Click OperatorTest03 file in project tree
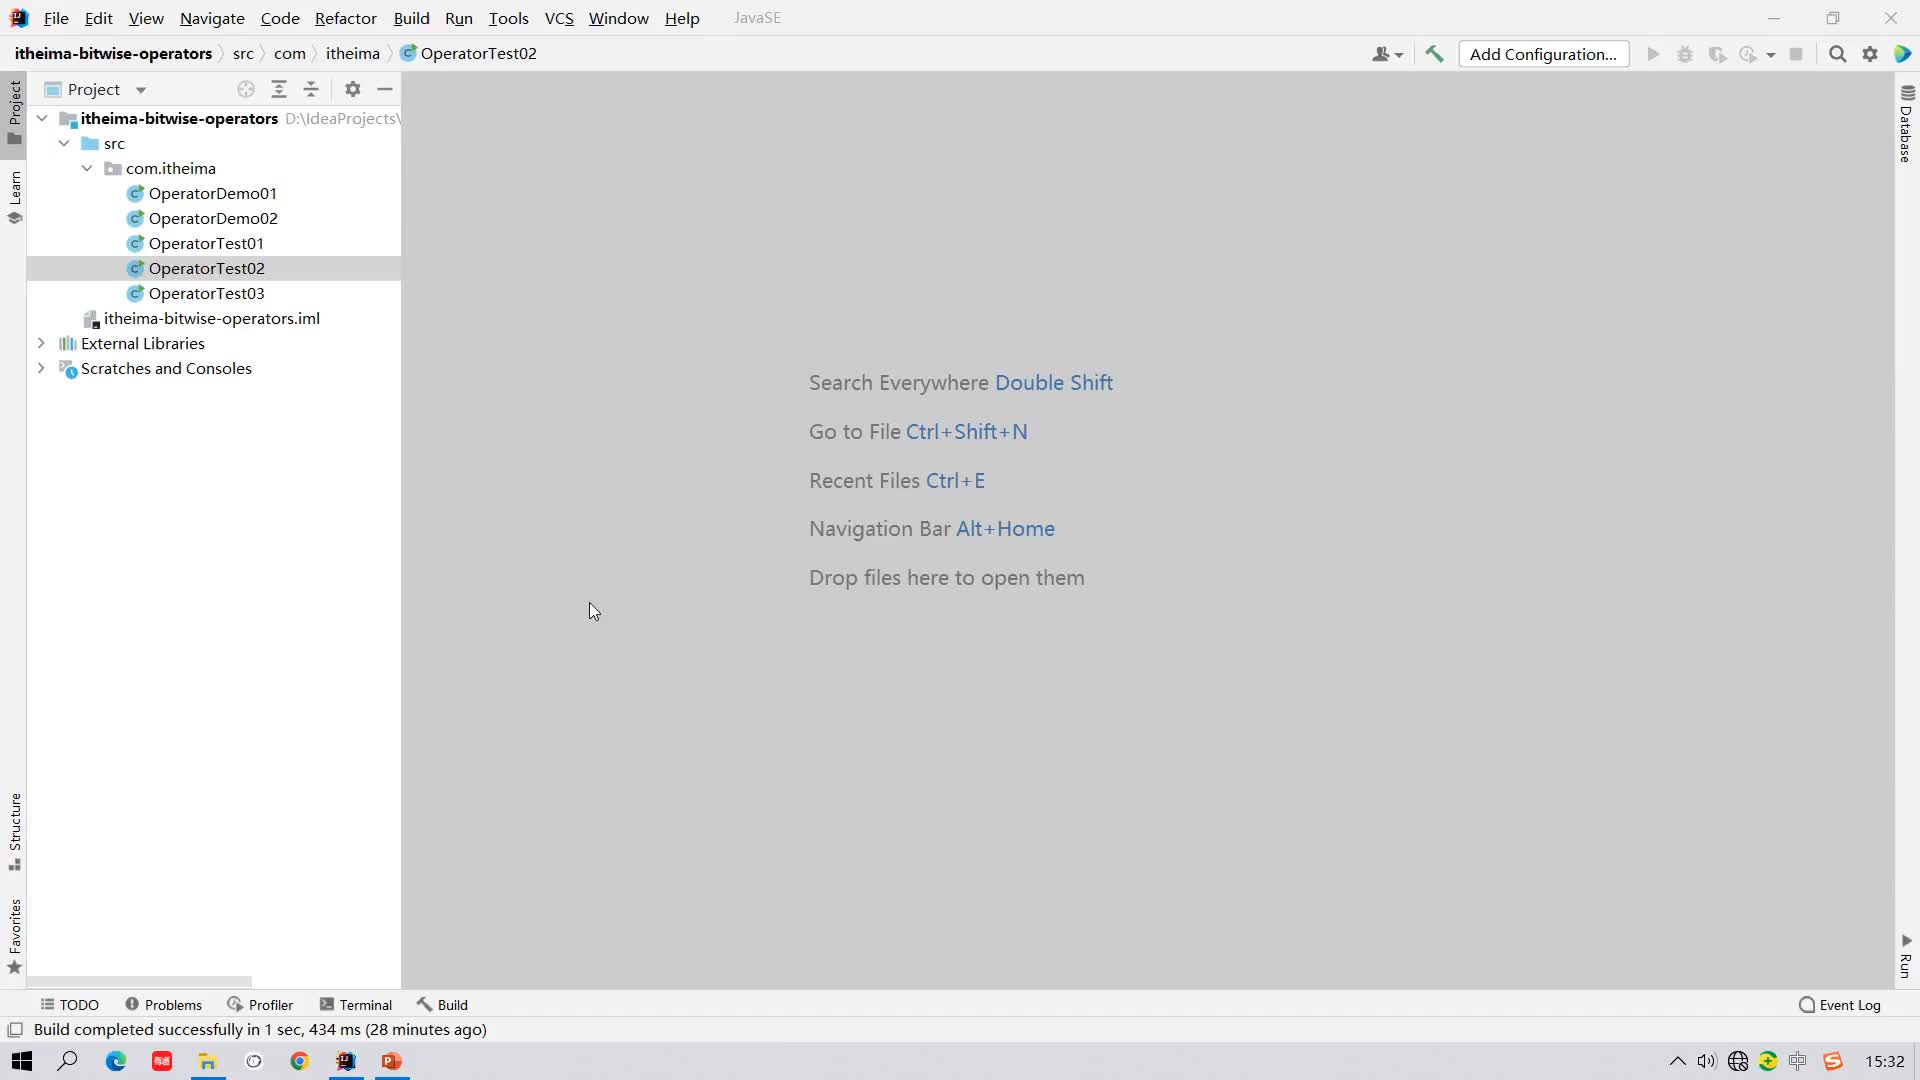This screenshot has height=1080, width=1920. tap(206, 293)
